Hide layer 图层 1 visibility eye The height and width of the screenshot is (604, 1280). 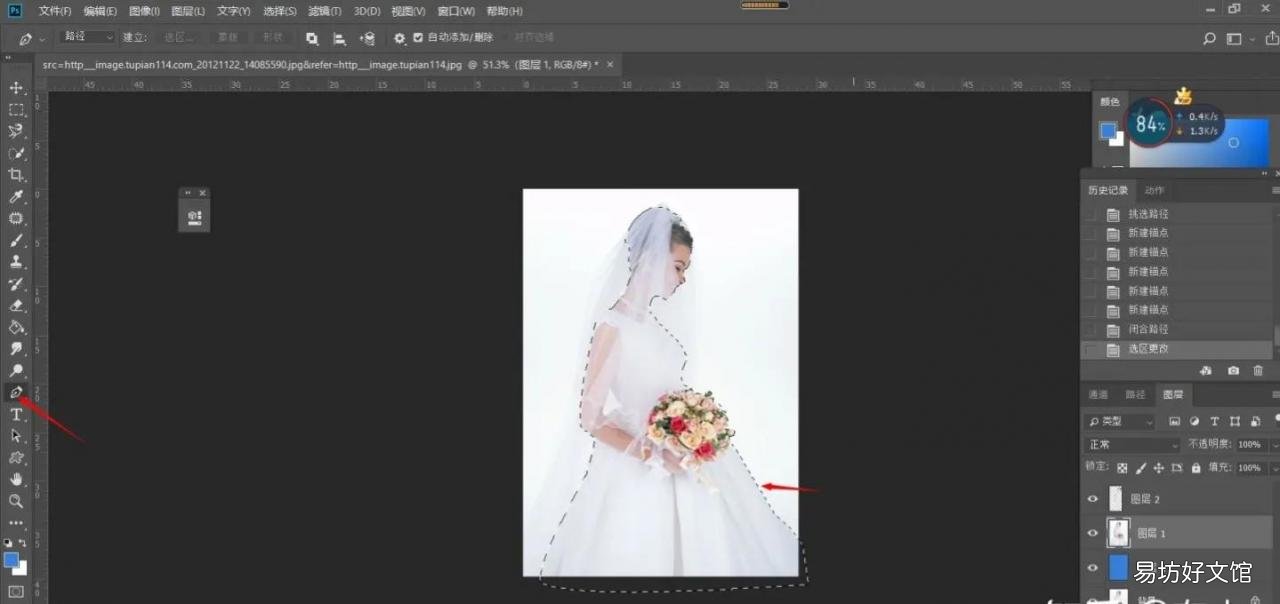coord(1092,533)
